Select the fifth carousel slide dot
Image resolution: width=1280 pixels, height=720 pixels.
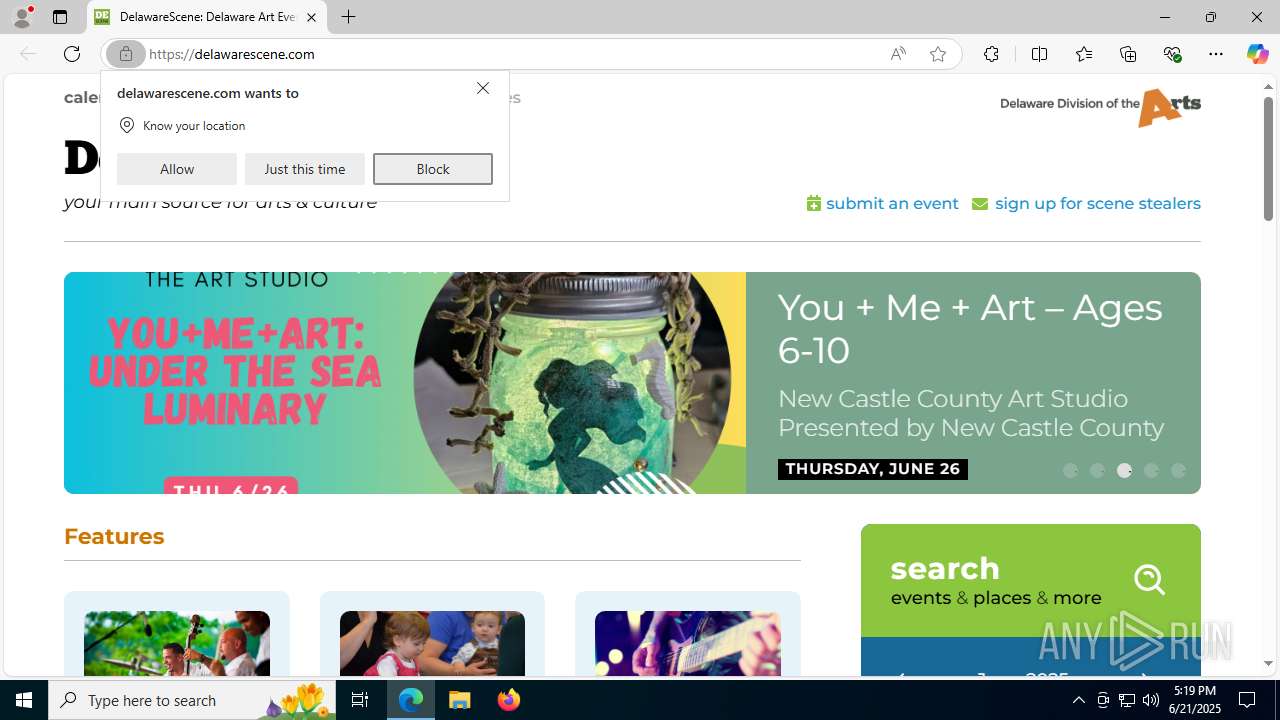(x=1178, y=470)
